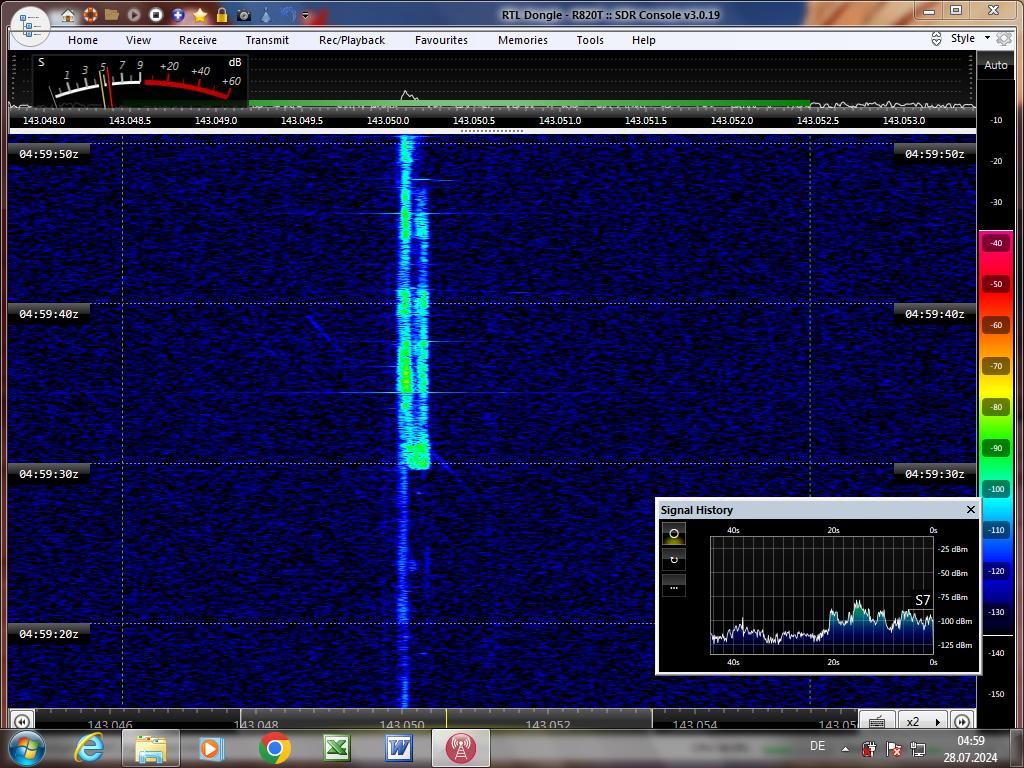Open the Style dropdown
Image resolution: width=1024 pixels, height=768 pixels.
970,39
